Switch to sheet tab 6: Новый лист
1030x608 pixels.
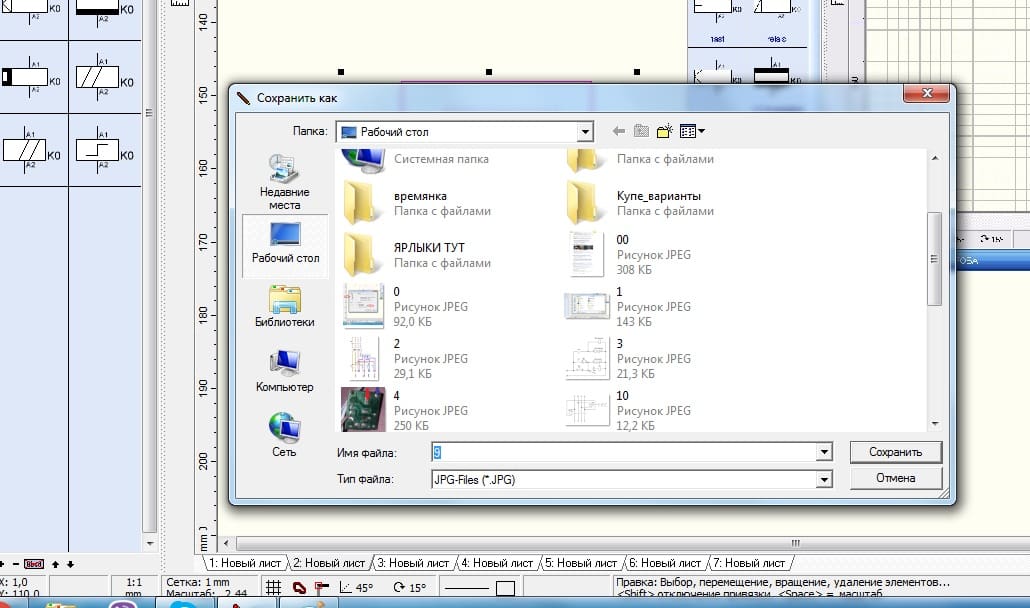(664, 563)
